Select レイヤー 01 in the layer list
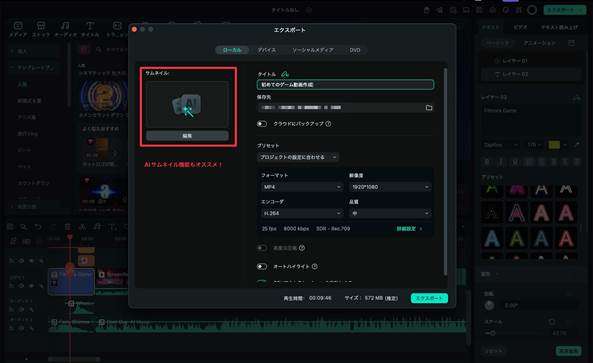This screenshot has height=363, width=593. [x=530, y=60]
